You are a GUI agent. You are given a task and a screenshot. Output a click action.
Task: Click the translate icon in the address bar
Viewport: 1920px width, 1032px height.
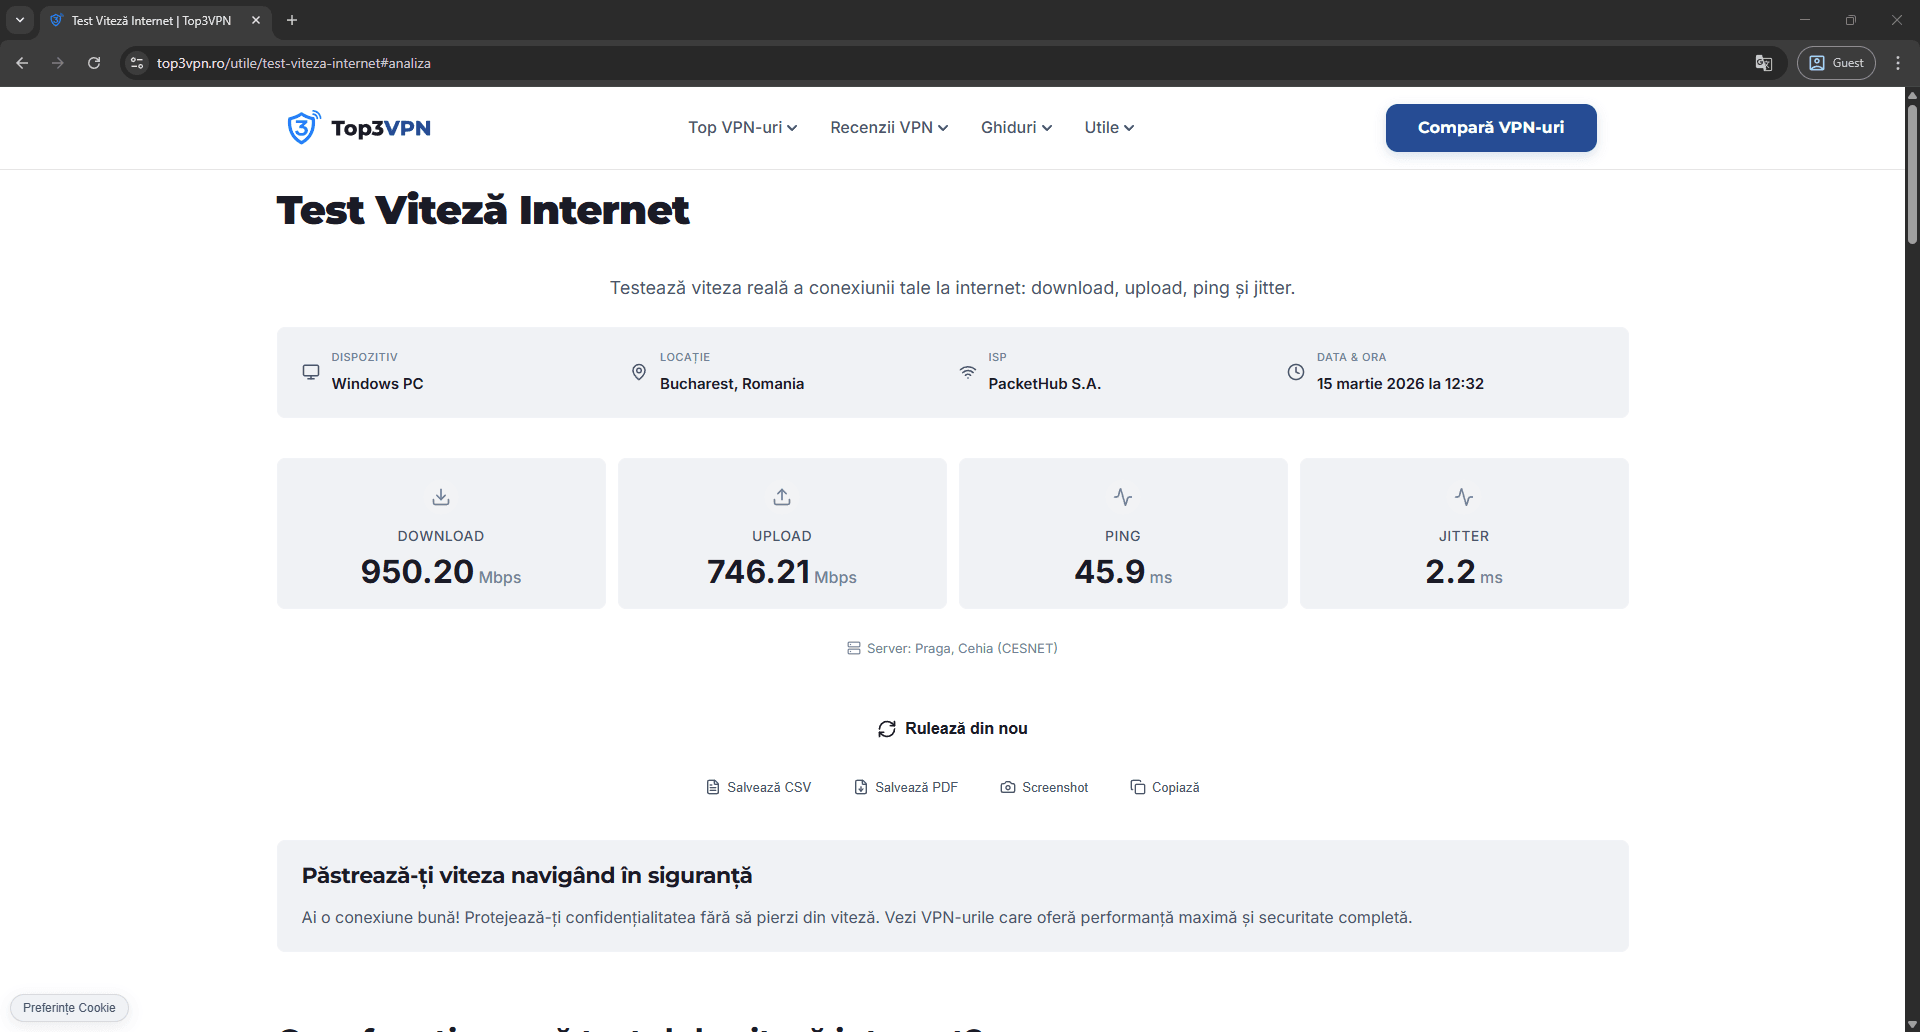[1764, 62]
